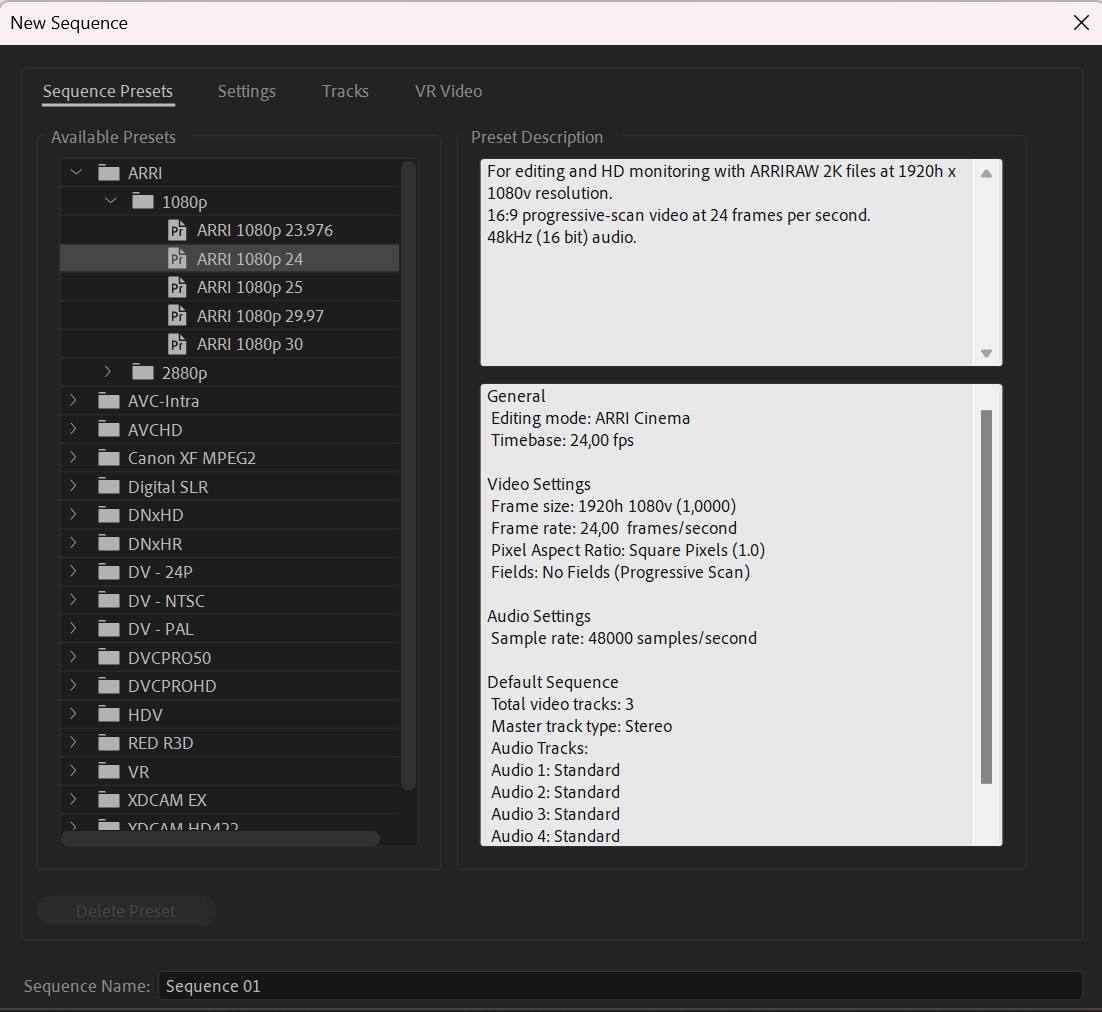Expand the HDV presets

(x=73, y=713)
